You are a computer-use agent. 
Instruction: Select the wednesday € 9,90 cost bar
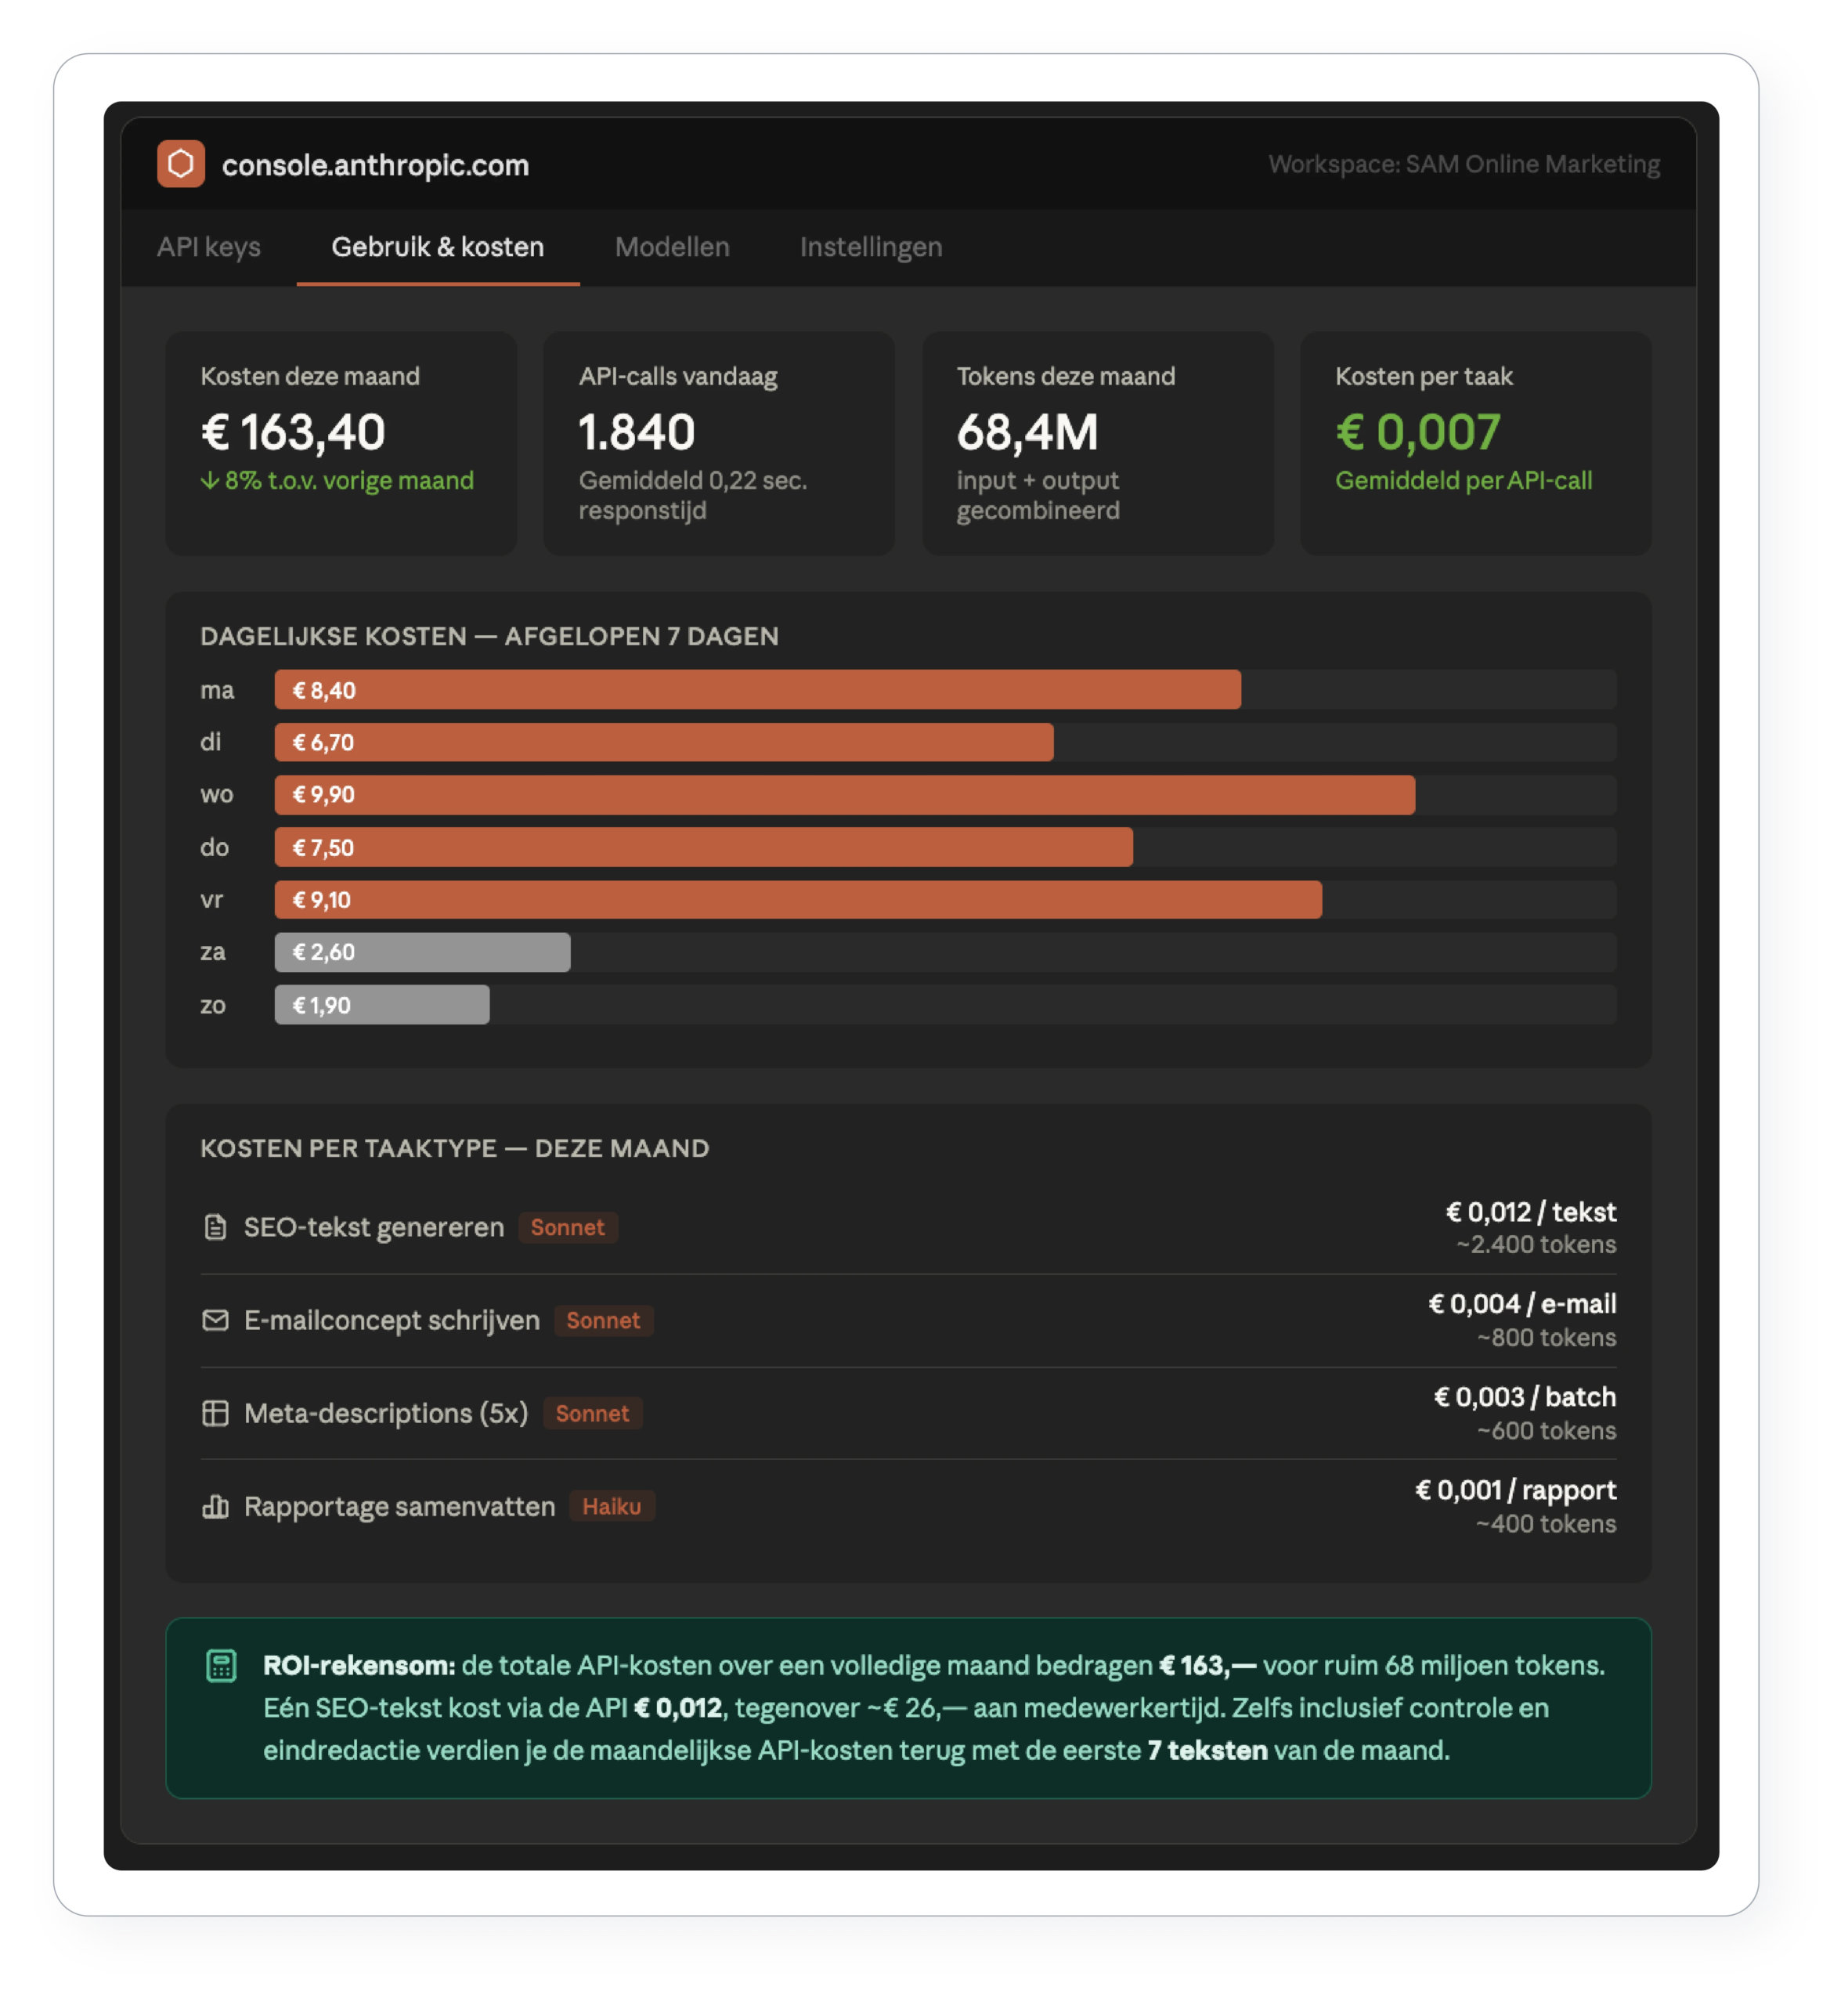click(x=845, y=795)
